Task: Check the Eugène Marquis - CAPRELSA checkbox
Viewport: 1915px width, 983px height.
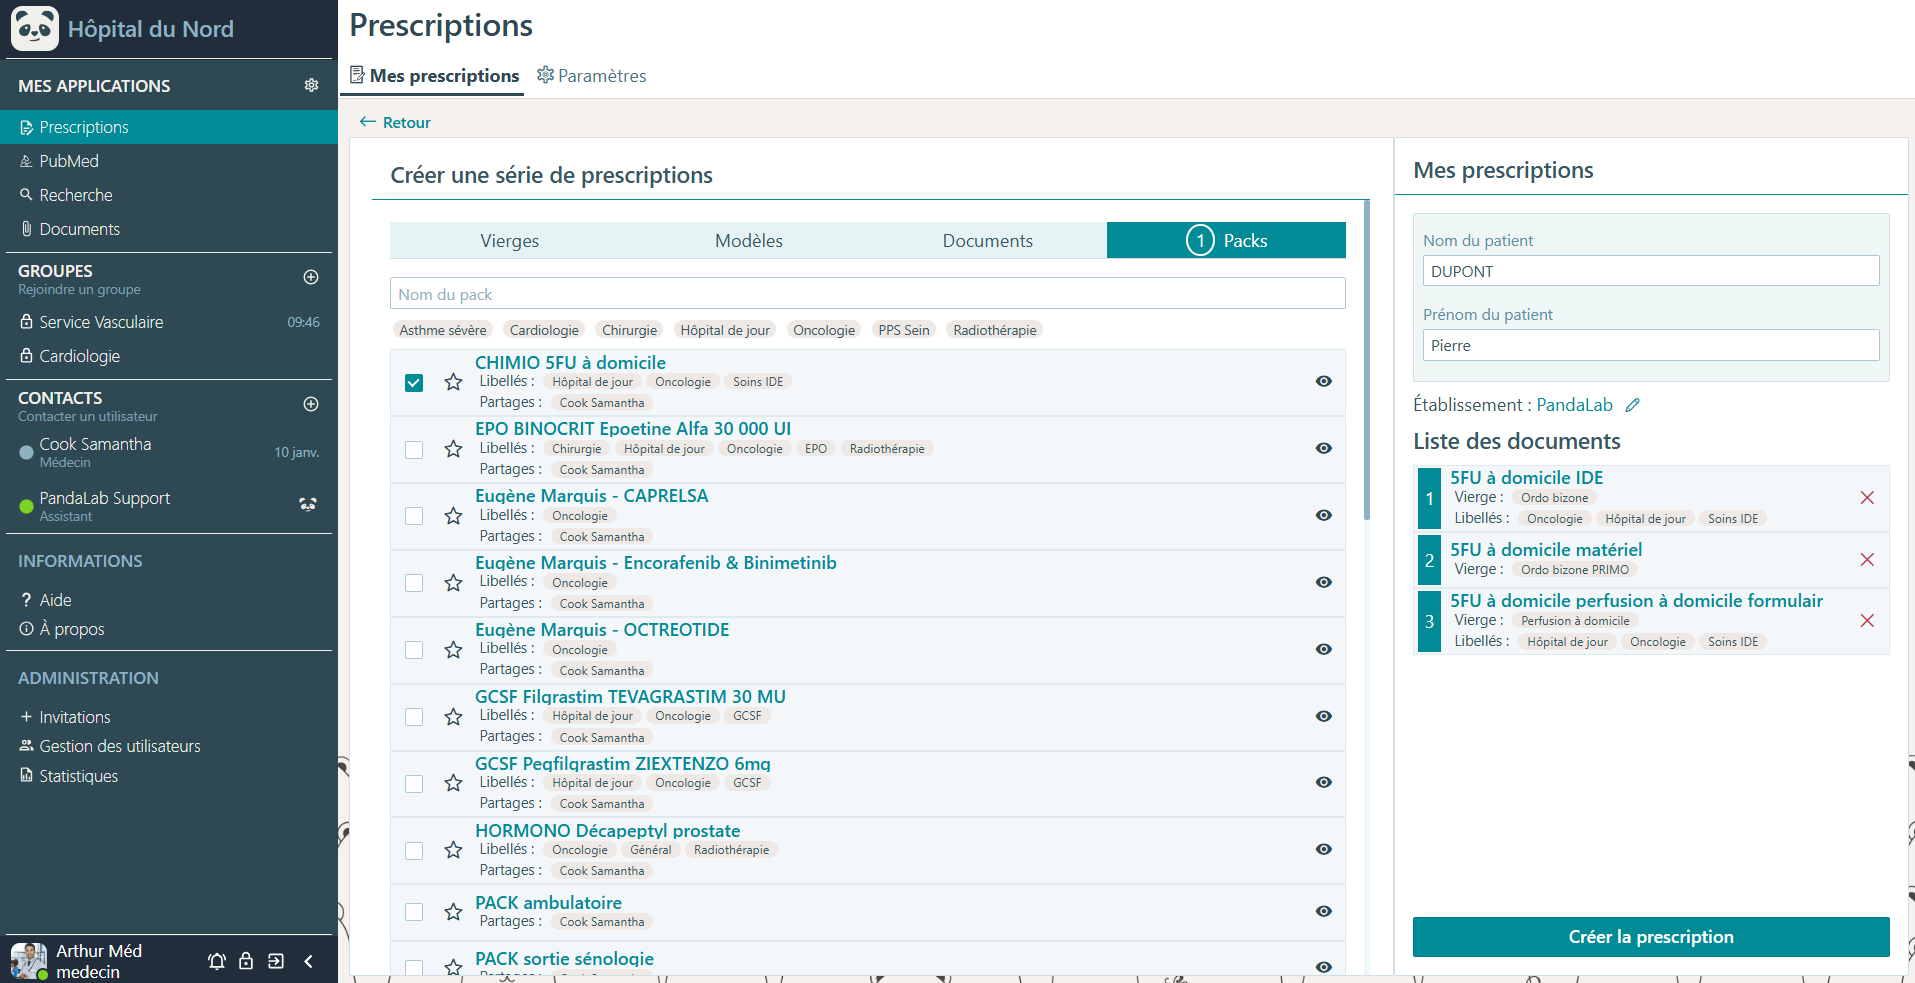Action: coord(414,516)
